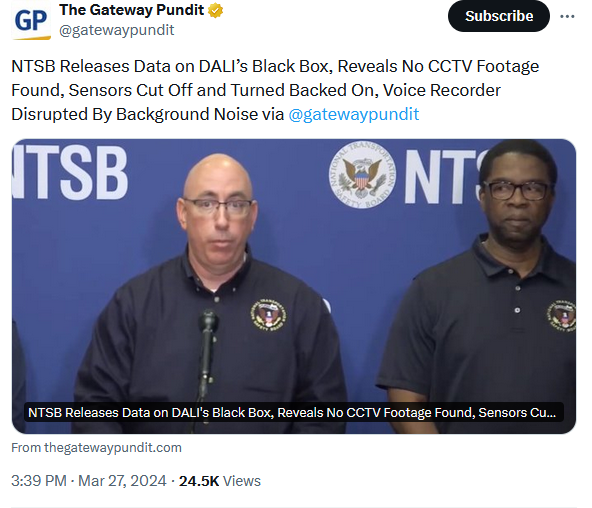
Task: Open the article card caption overlay
Action: tap(294, 412)
